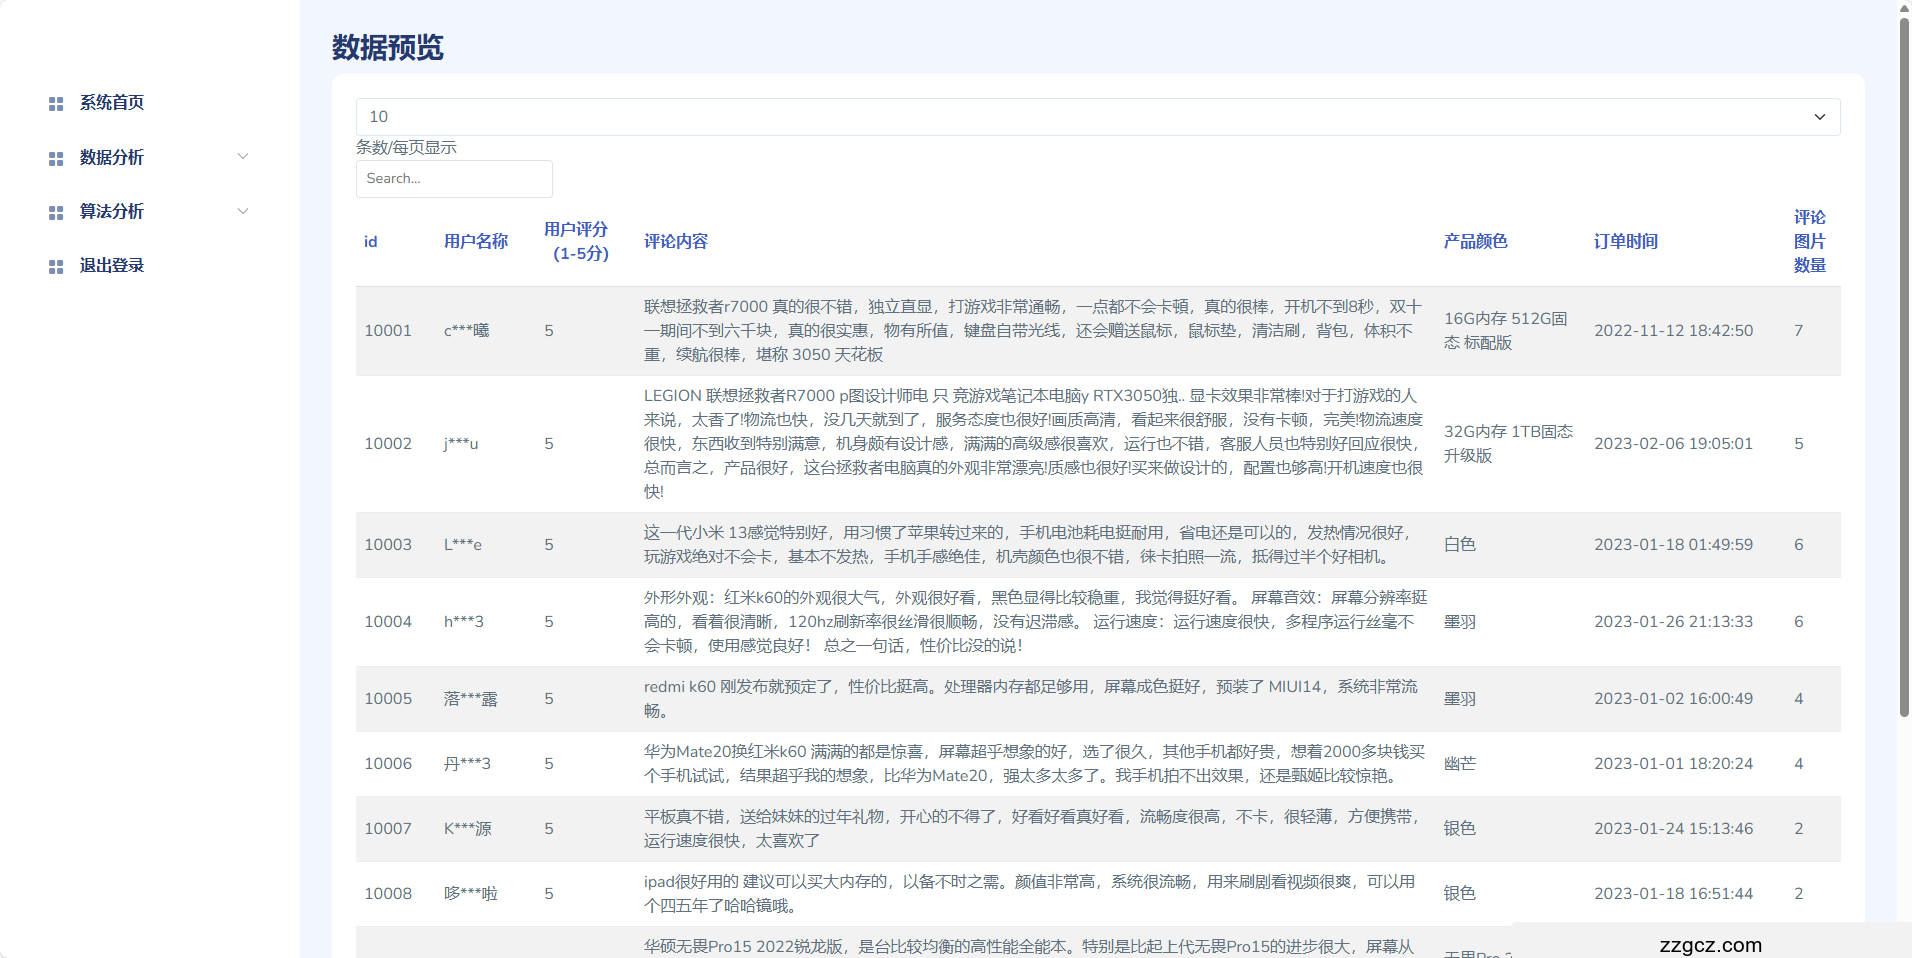The height and width of the screenshot is (958, 1912).
Task: Sort by 订单时间 column header
Action: coord(1626,242)
